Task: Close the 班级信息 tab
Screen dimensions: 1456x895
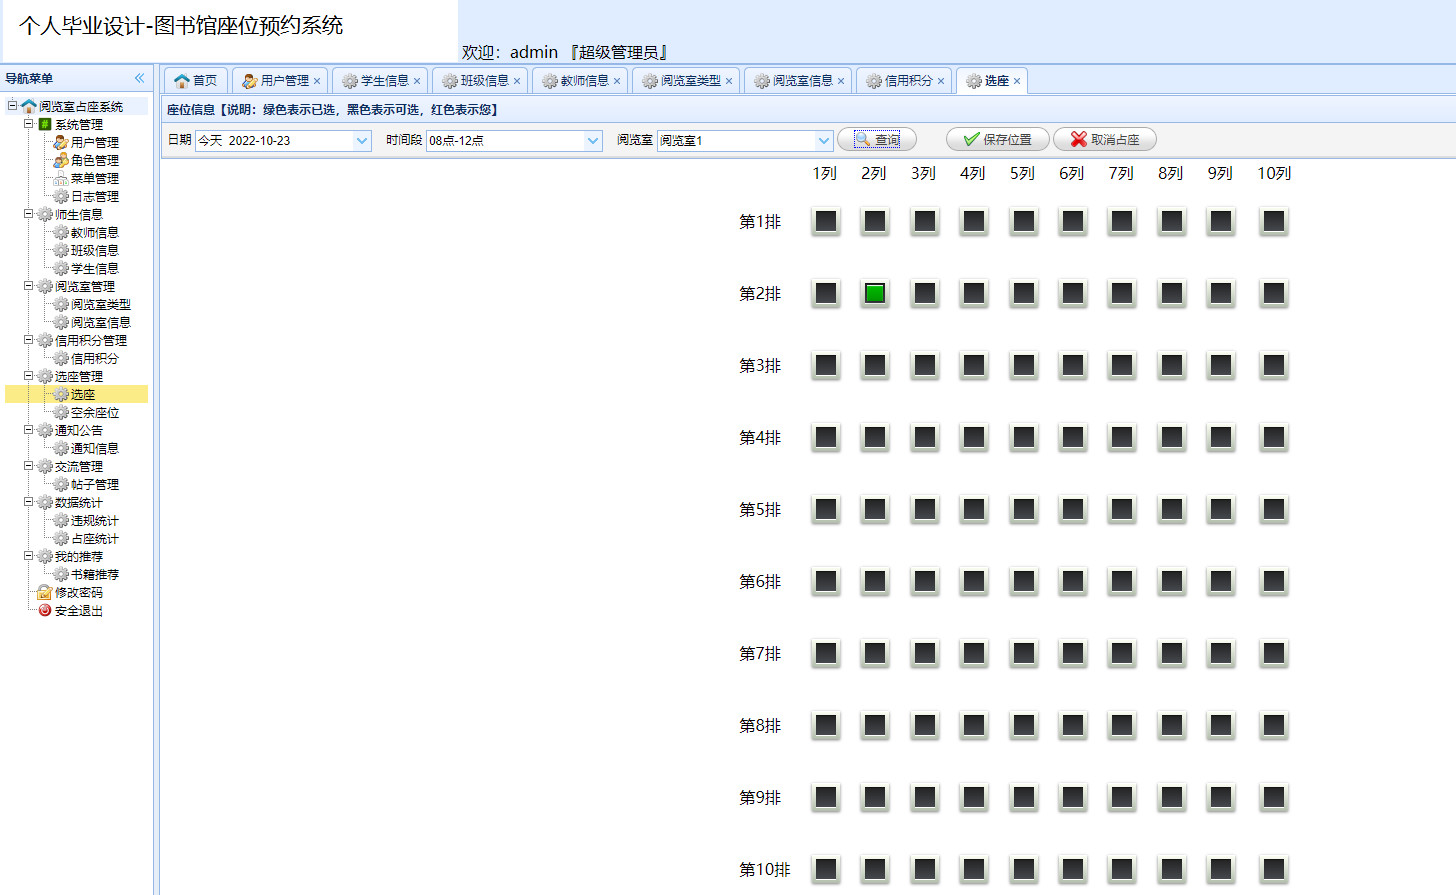Action: (517, 81)
